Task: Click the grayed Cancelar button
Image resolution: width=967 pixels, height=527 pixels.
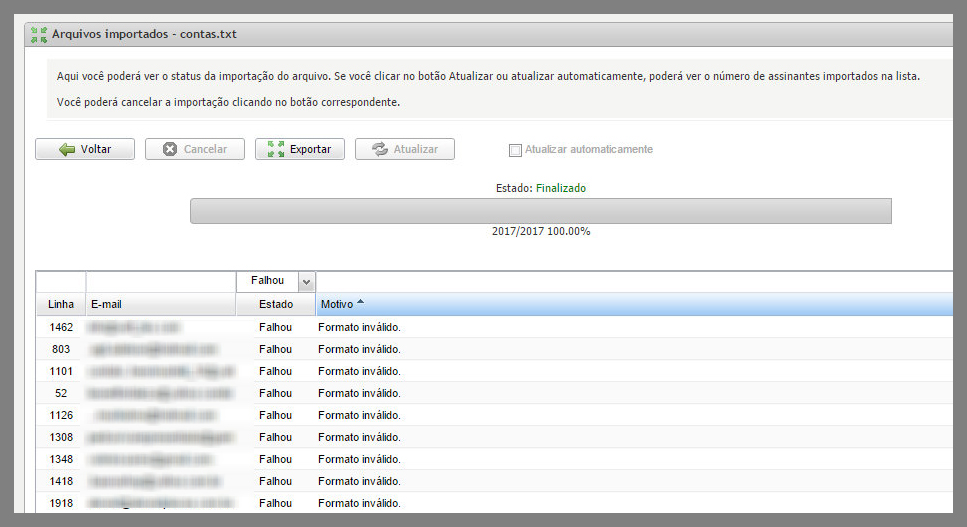Action: [x=195, y=149]
